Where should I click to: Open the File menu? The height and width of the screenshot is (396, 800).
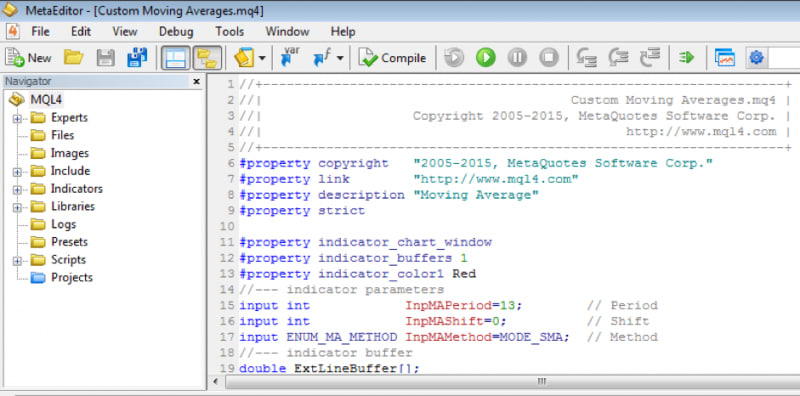click(40, 32)
